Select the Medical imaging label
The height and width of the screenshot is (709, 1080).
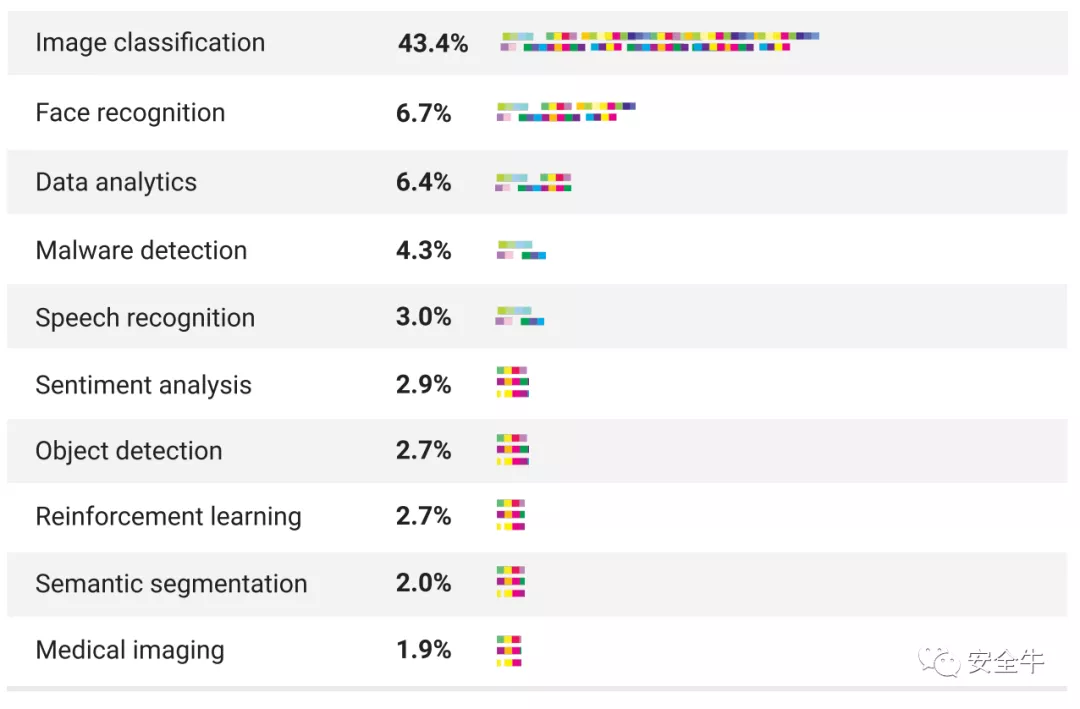click(130, 650)
